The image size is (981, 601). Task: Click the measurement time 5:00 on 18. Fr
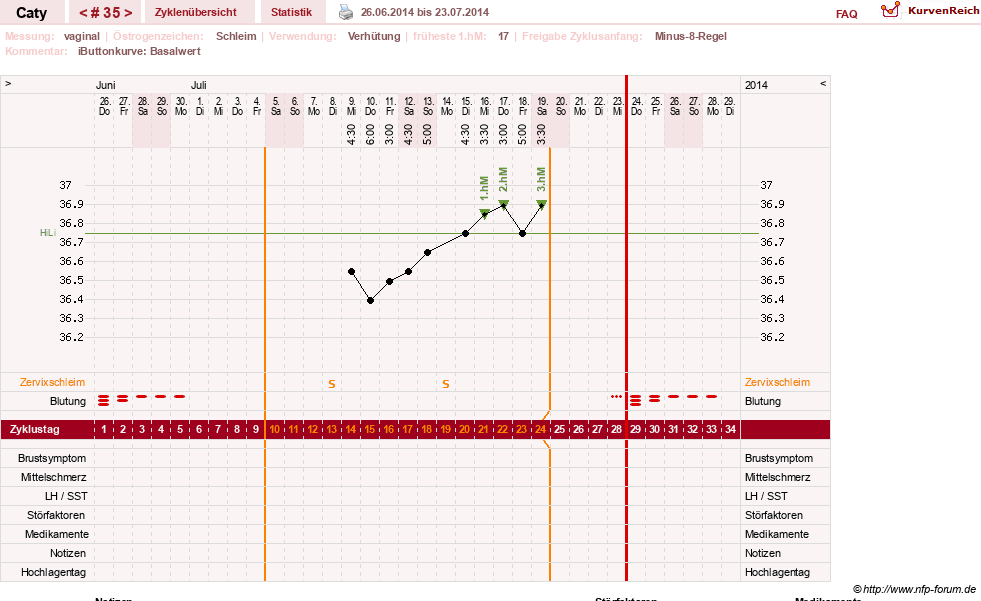[x=522, y=134]
